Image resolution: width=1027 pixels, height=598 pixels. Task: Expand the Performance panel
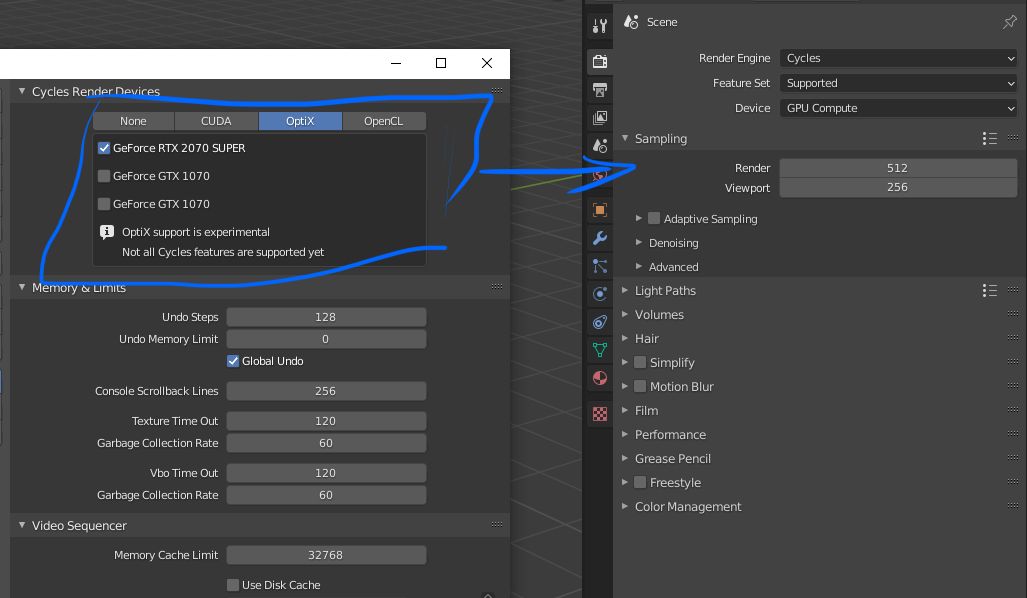(x=625, y=434)
